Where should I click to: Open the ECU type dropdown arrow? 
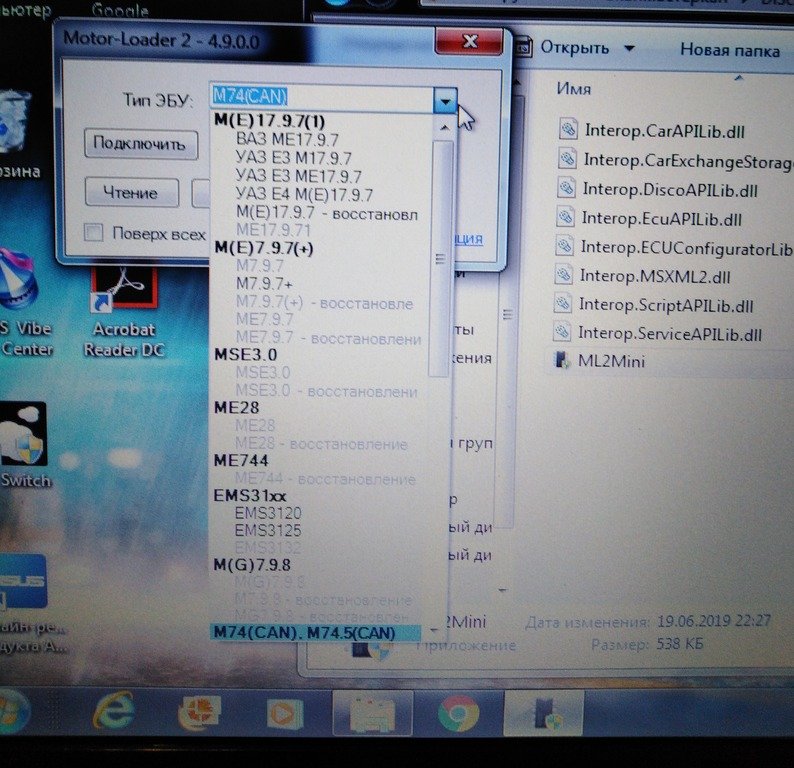pyautogui.click(x=445, y=100)
